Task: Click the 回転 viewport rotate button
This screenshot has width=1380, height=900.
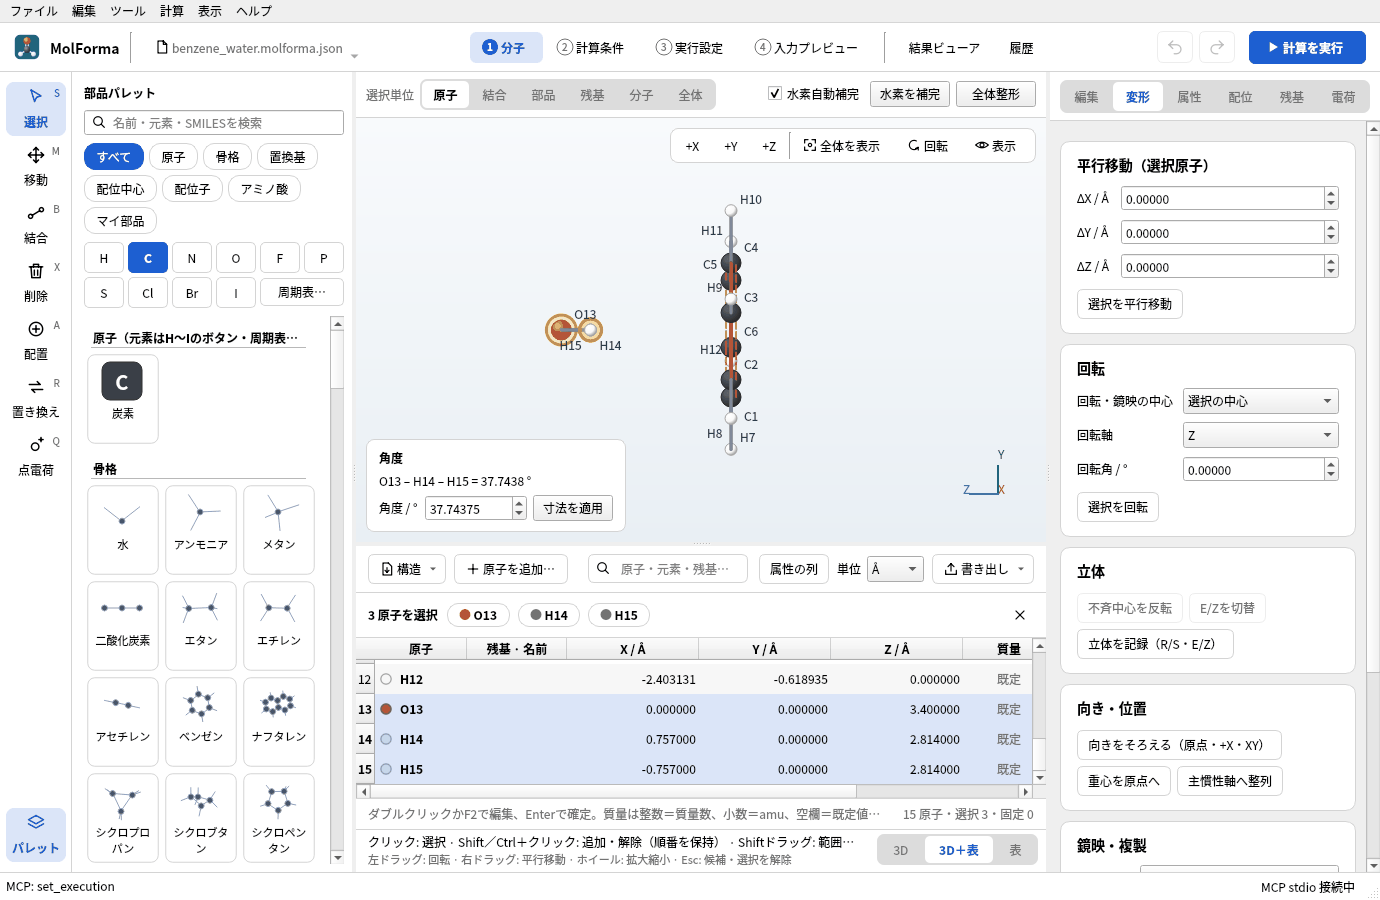Action: 928,146
